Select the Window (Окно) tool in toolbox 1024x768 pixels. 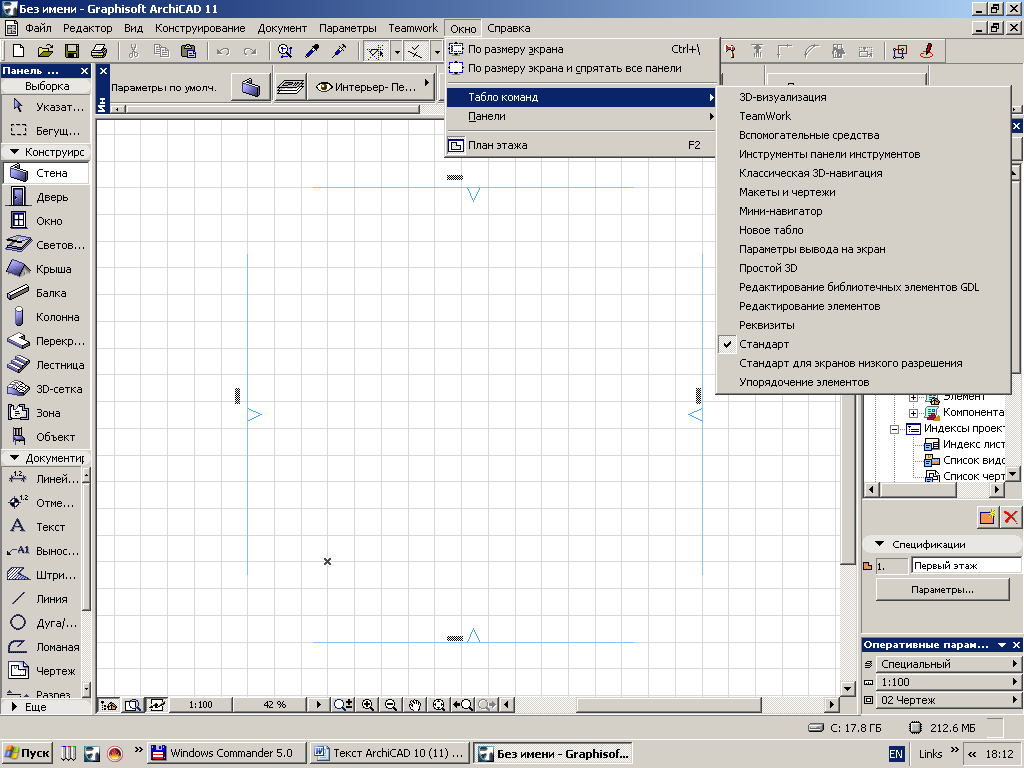pyautogui.click(x=46, y=221)
